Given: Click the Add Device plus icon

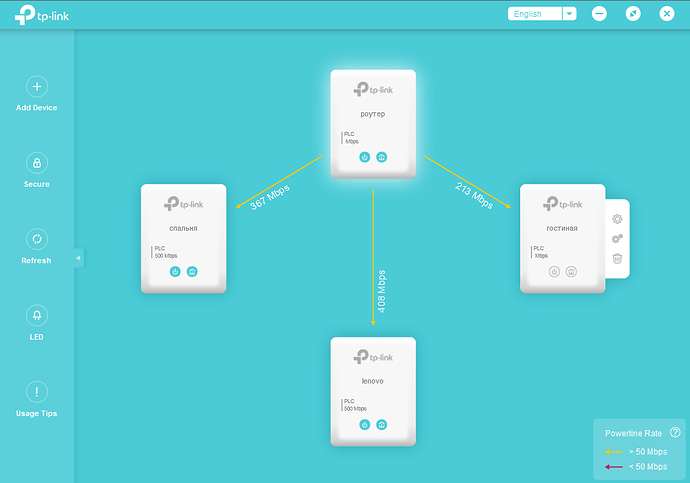Looking at the screenshot, I should 37,87.
